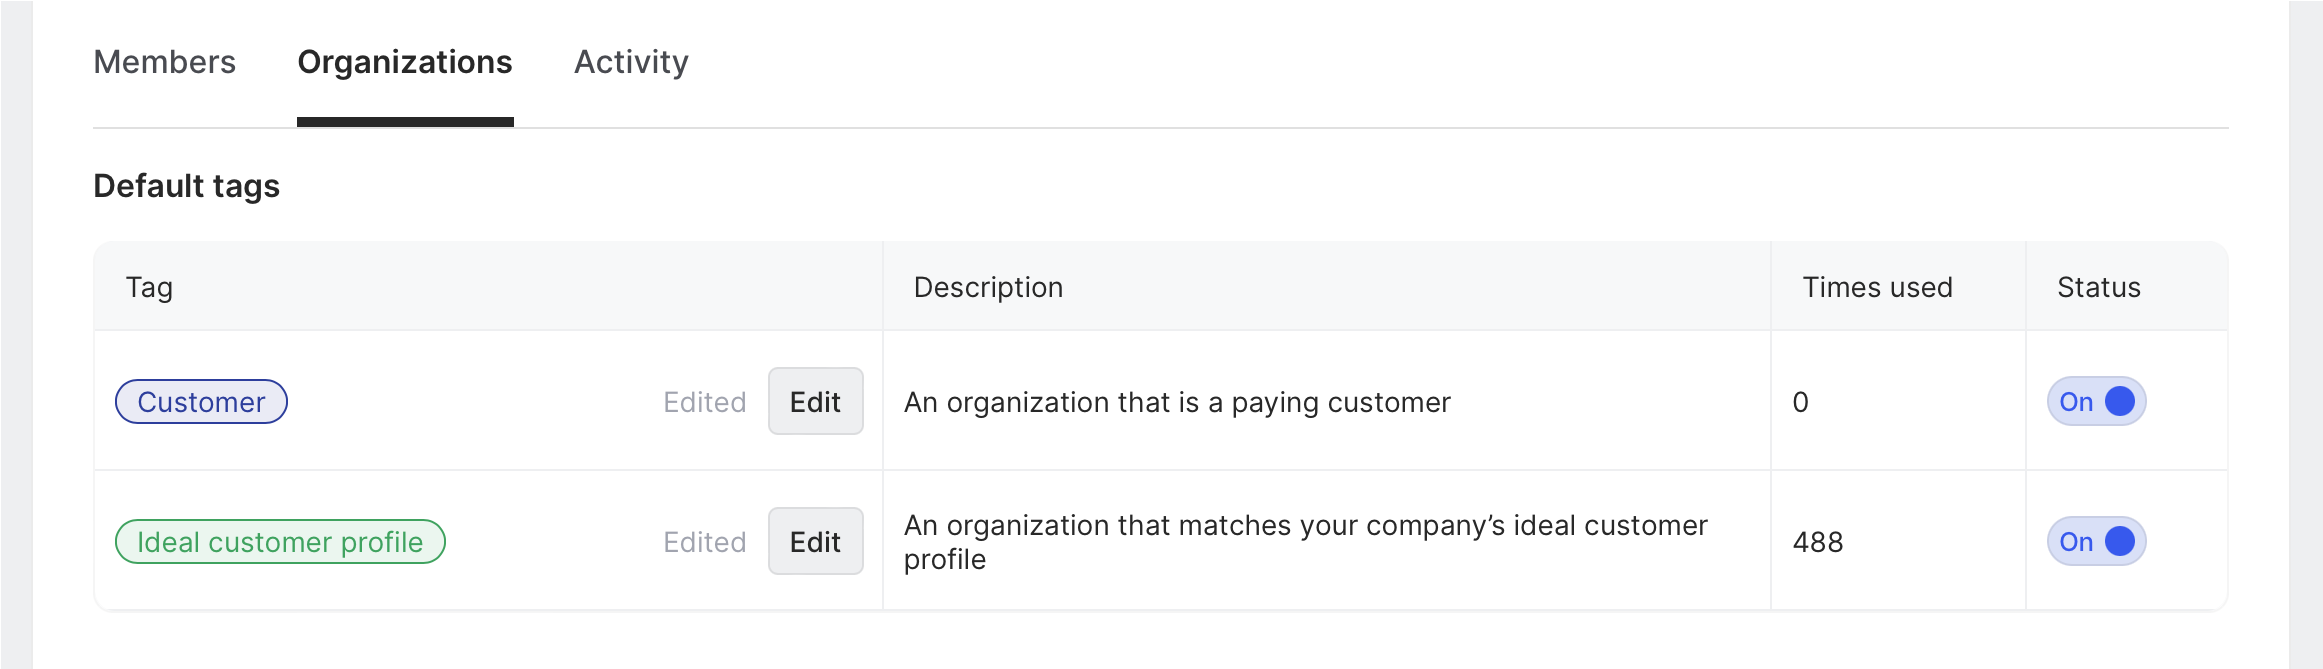Click Edit for Ideal customer profile tag
This screenshot has width=2323, height=669.
[x=815, y=542]
